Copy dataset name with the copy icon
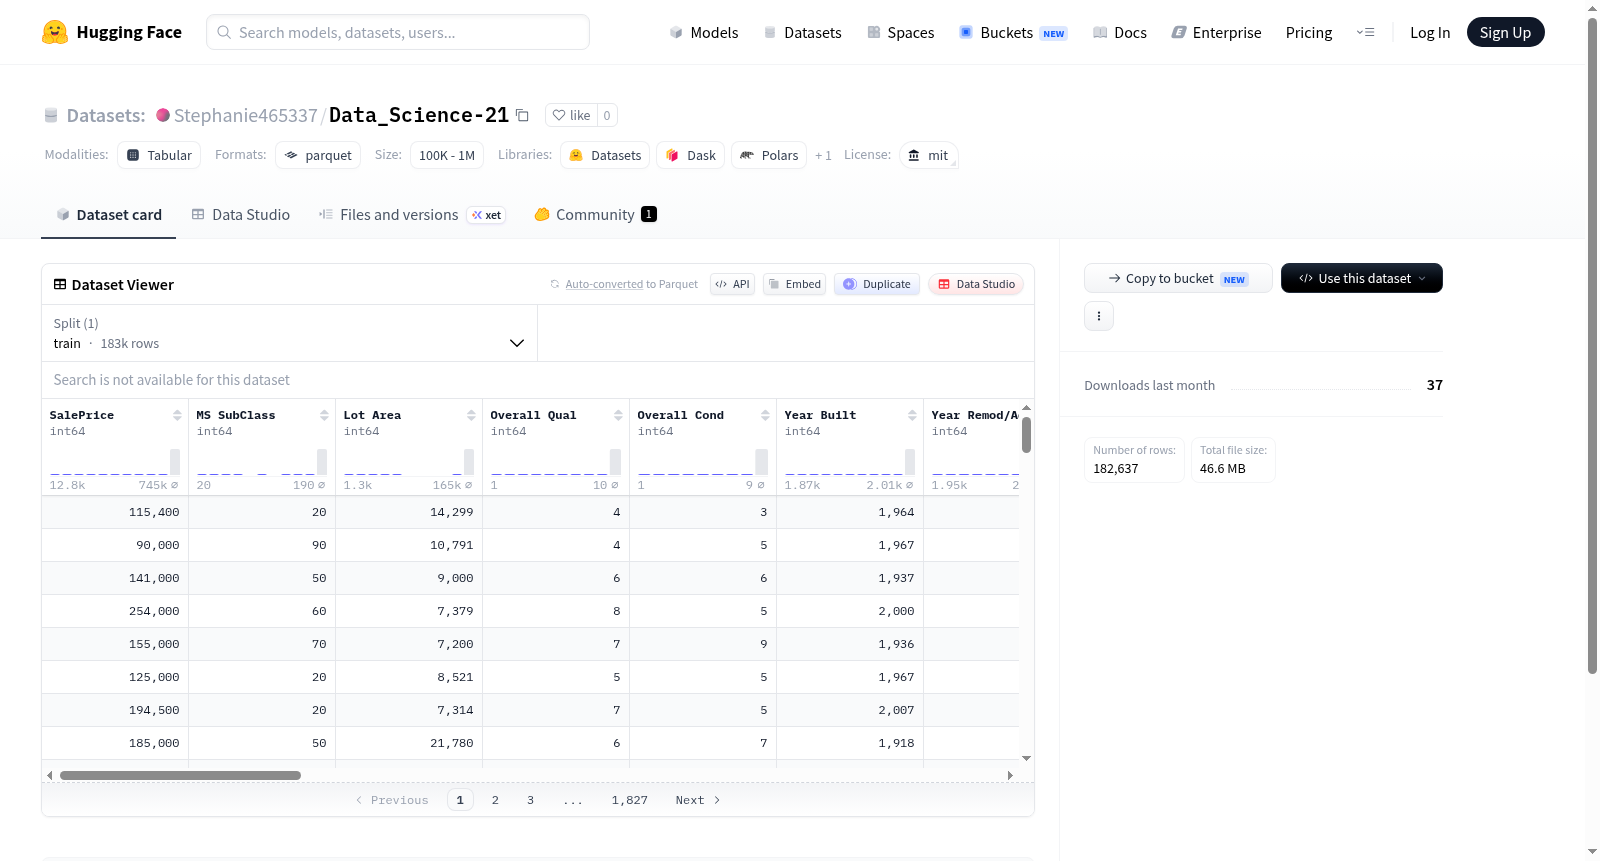Viewport: 1600px width, 861px height. point(522,115)
